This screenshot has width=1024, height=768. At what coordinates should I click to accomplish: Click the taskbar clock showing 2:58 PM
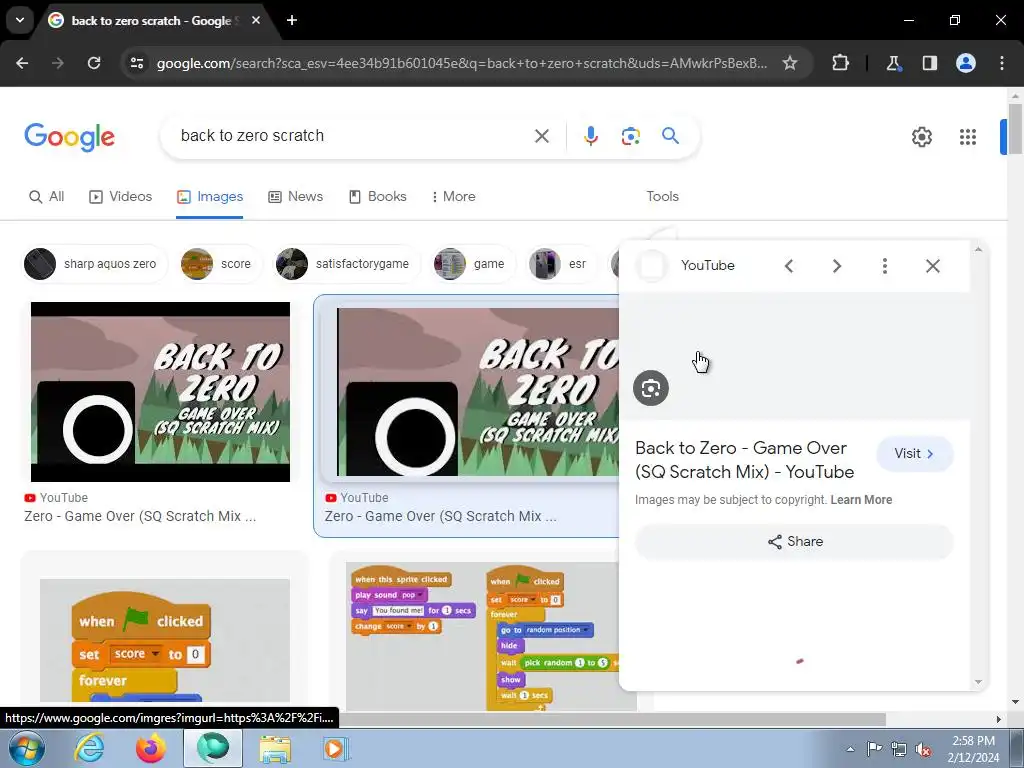973,749
